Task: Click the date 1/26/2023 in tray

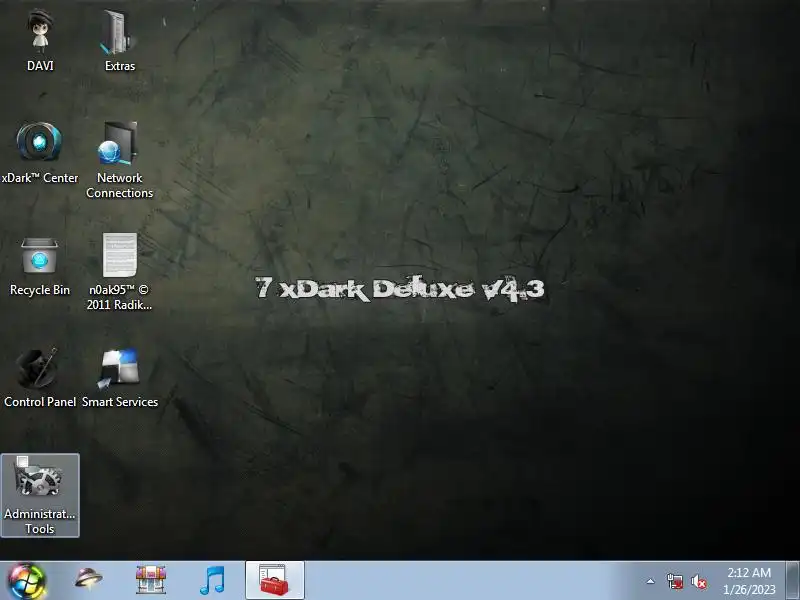Action: click(749, 589)
